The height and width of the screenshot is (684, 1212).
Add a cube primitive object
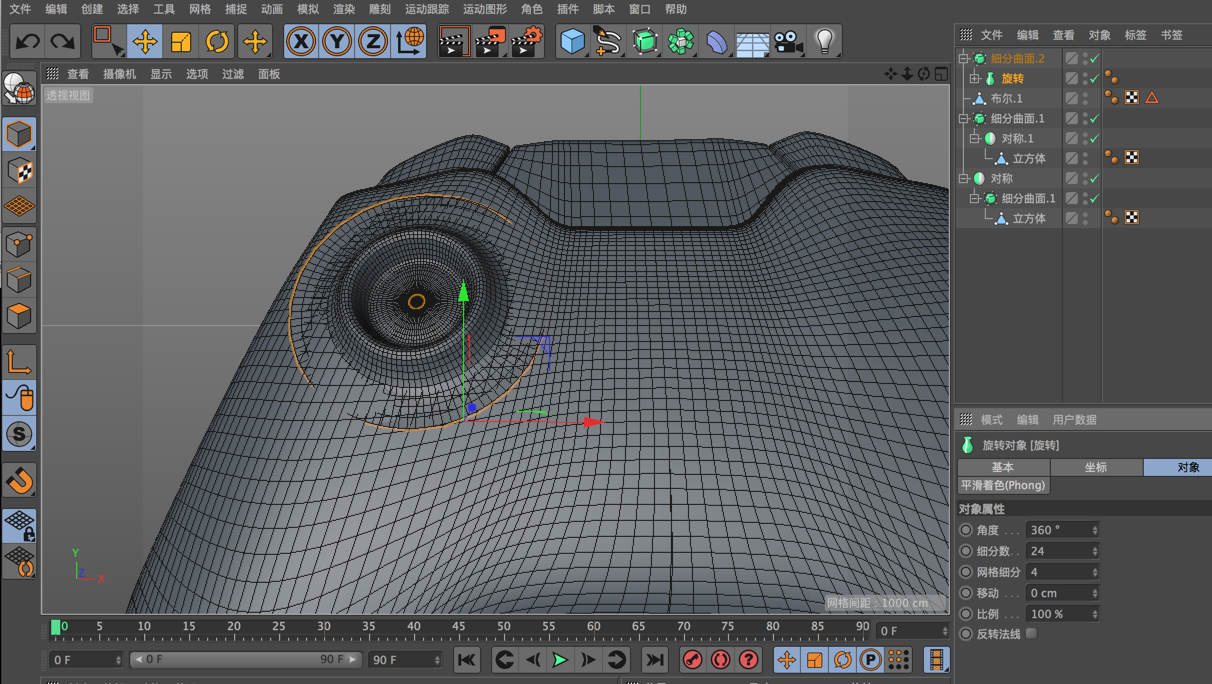(572, 41)
